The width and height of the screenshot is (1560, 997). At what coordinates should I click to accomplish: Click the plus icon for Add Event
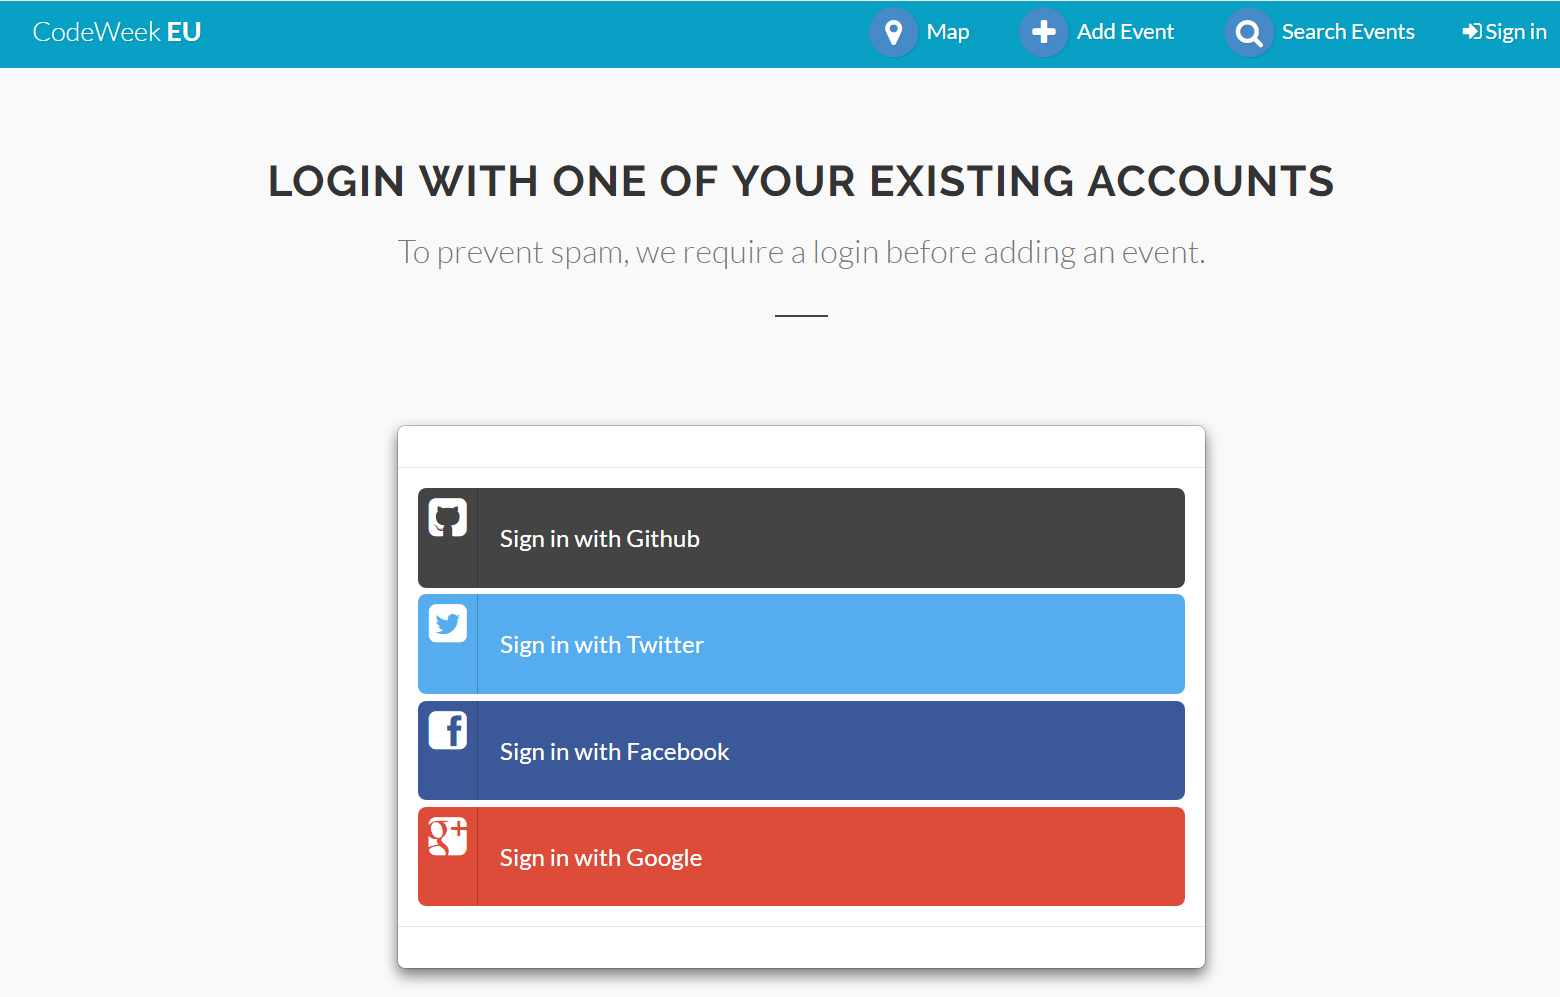[x=1044, y=33]
